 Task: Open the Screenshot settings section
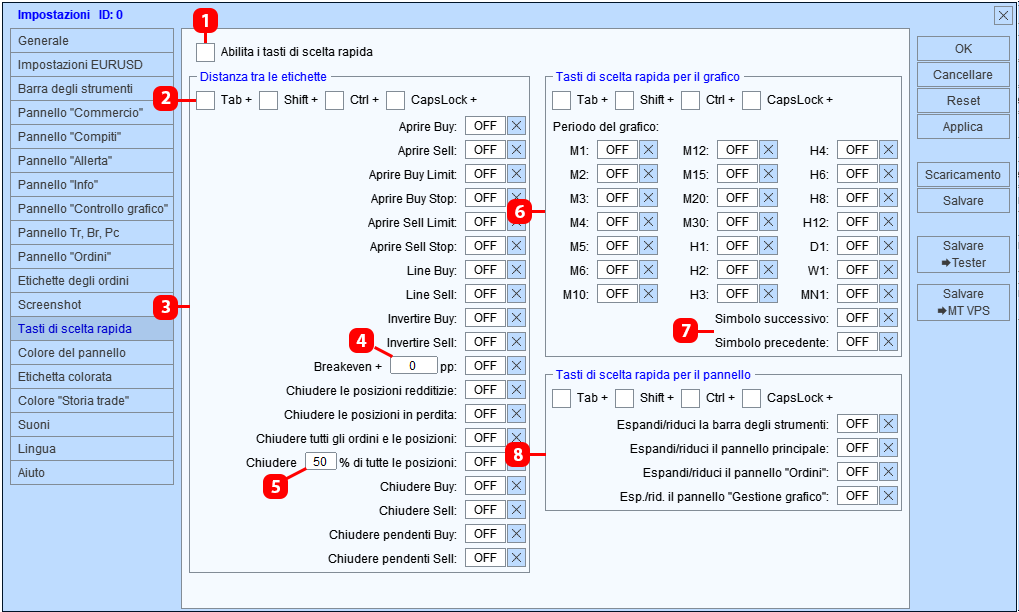click(92, 305)
